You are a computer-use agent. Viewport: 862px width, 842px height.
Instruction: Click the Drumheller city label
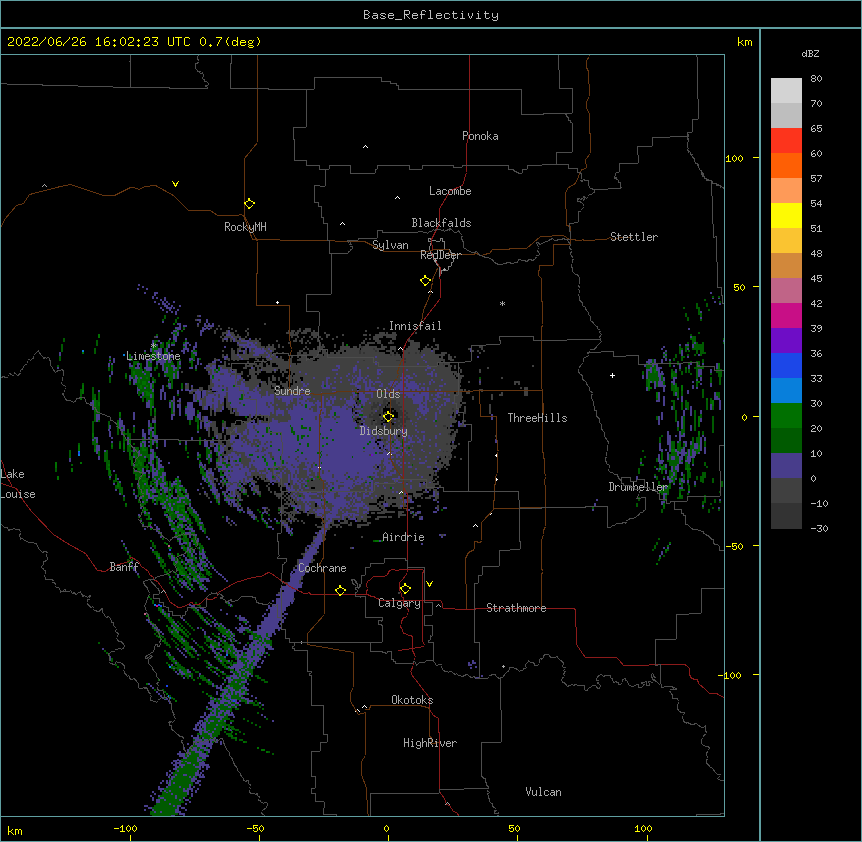tap(638, 487)
